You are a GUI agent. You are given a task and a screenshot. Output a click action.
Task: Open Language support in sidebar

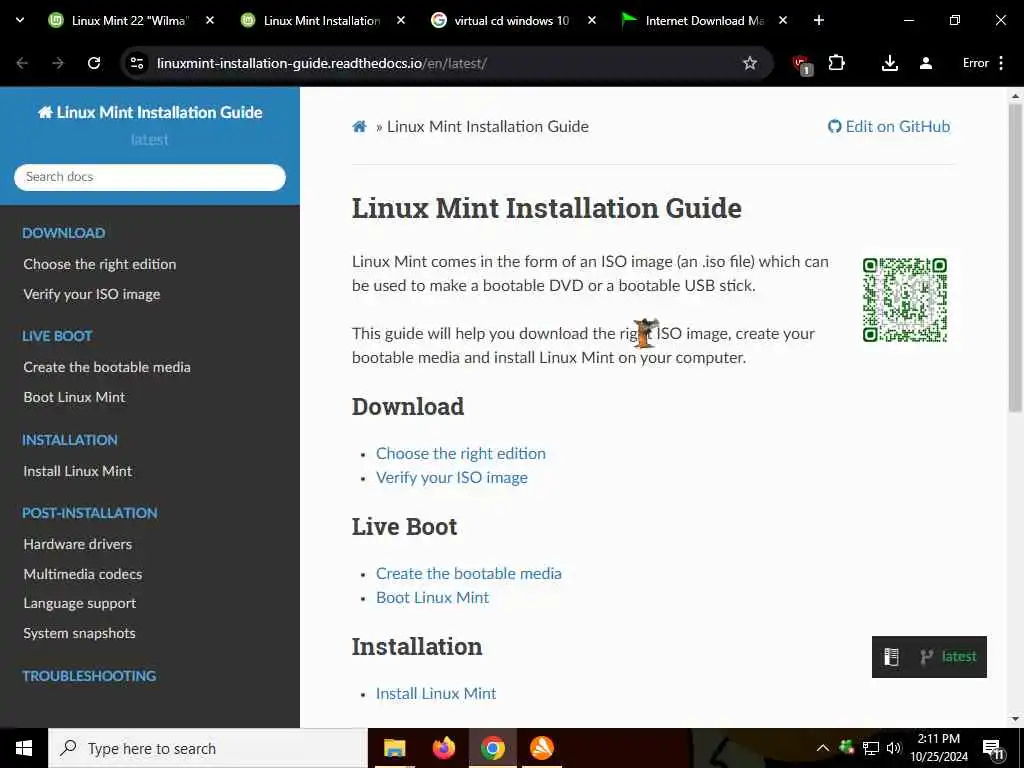click(x=80, y=603)
